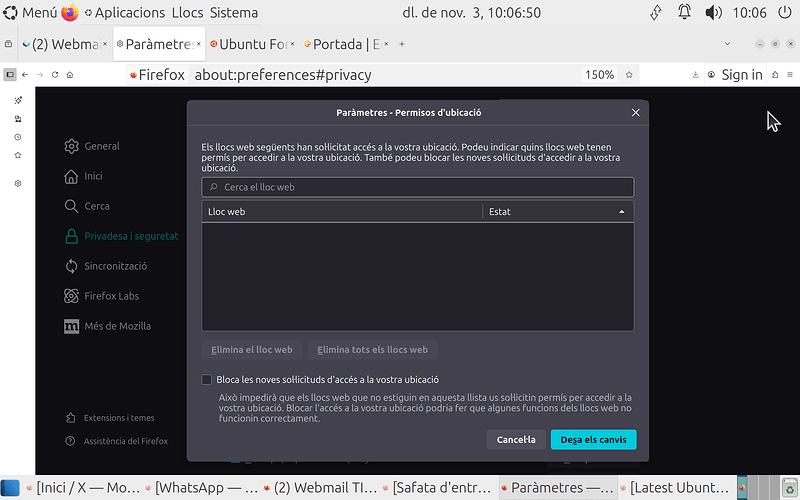
Task: Reload the page with the refresh icon
Action: [x=54, y=75]
